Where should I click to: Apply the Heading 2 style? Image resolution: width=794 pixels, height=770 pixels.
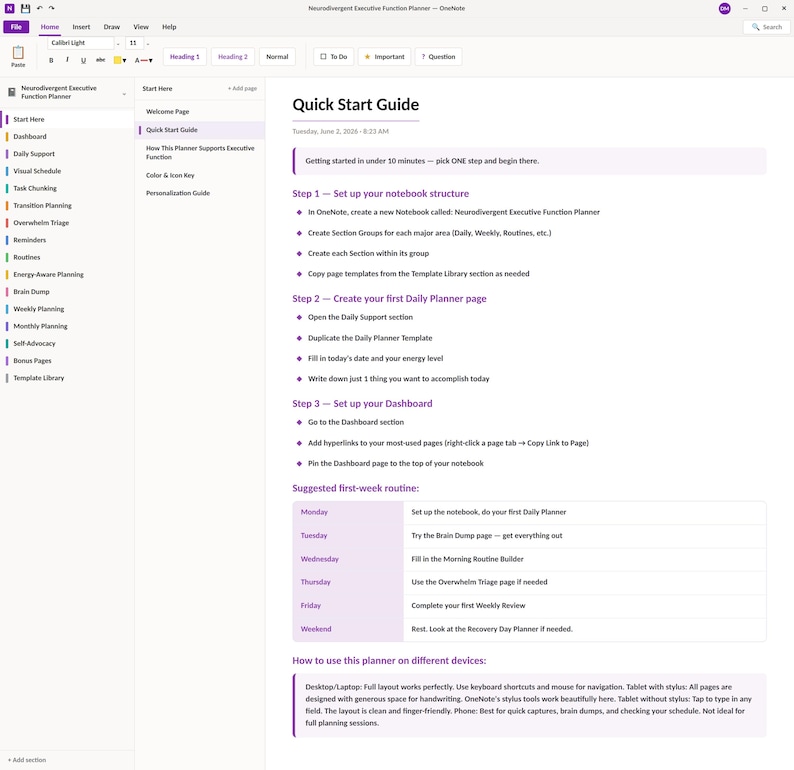point(233,57)
